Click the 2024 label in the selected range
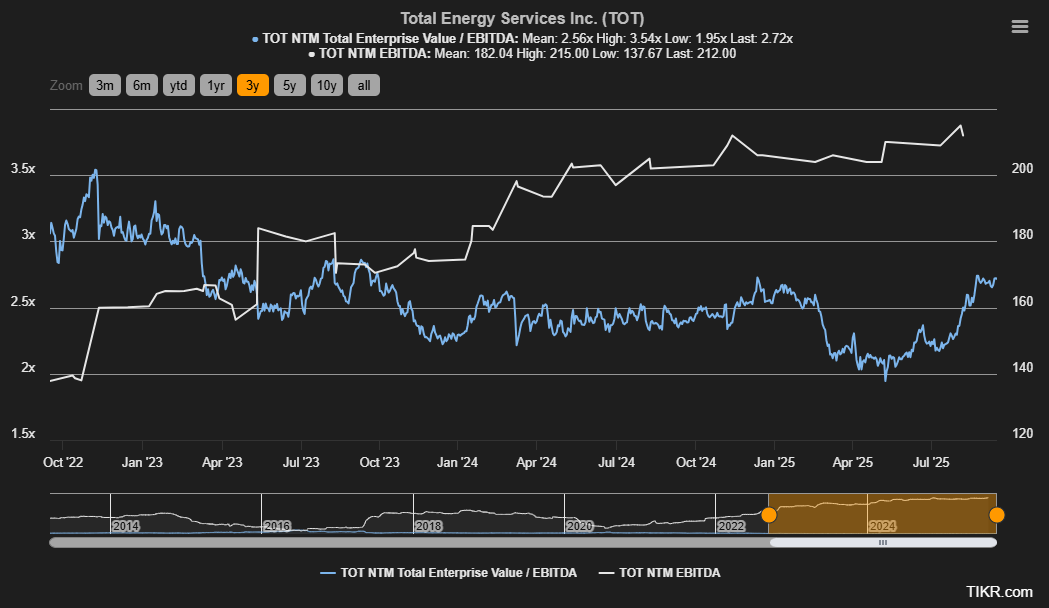This screenshot has width=1049, height=608. pyautogui.click(x=882, y=526)
